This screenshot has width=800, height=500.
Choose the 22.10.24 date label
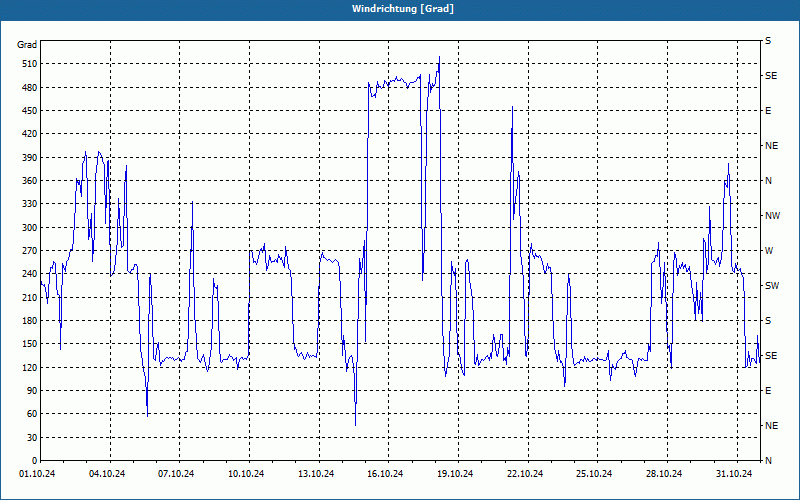coord(525,474)
